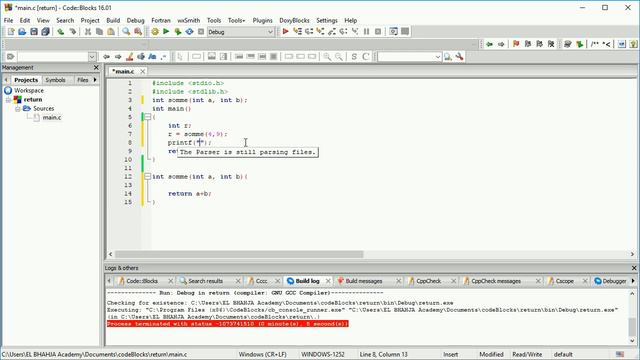Image resolution: width=640 pixels, height=360 pixels.
Task: Click the Debugging windows icon
Action: pyautogui.click(x=393, y=32)
